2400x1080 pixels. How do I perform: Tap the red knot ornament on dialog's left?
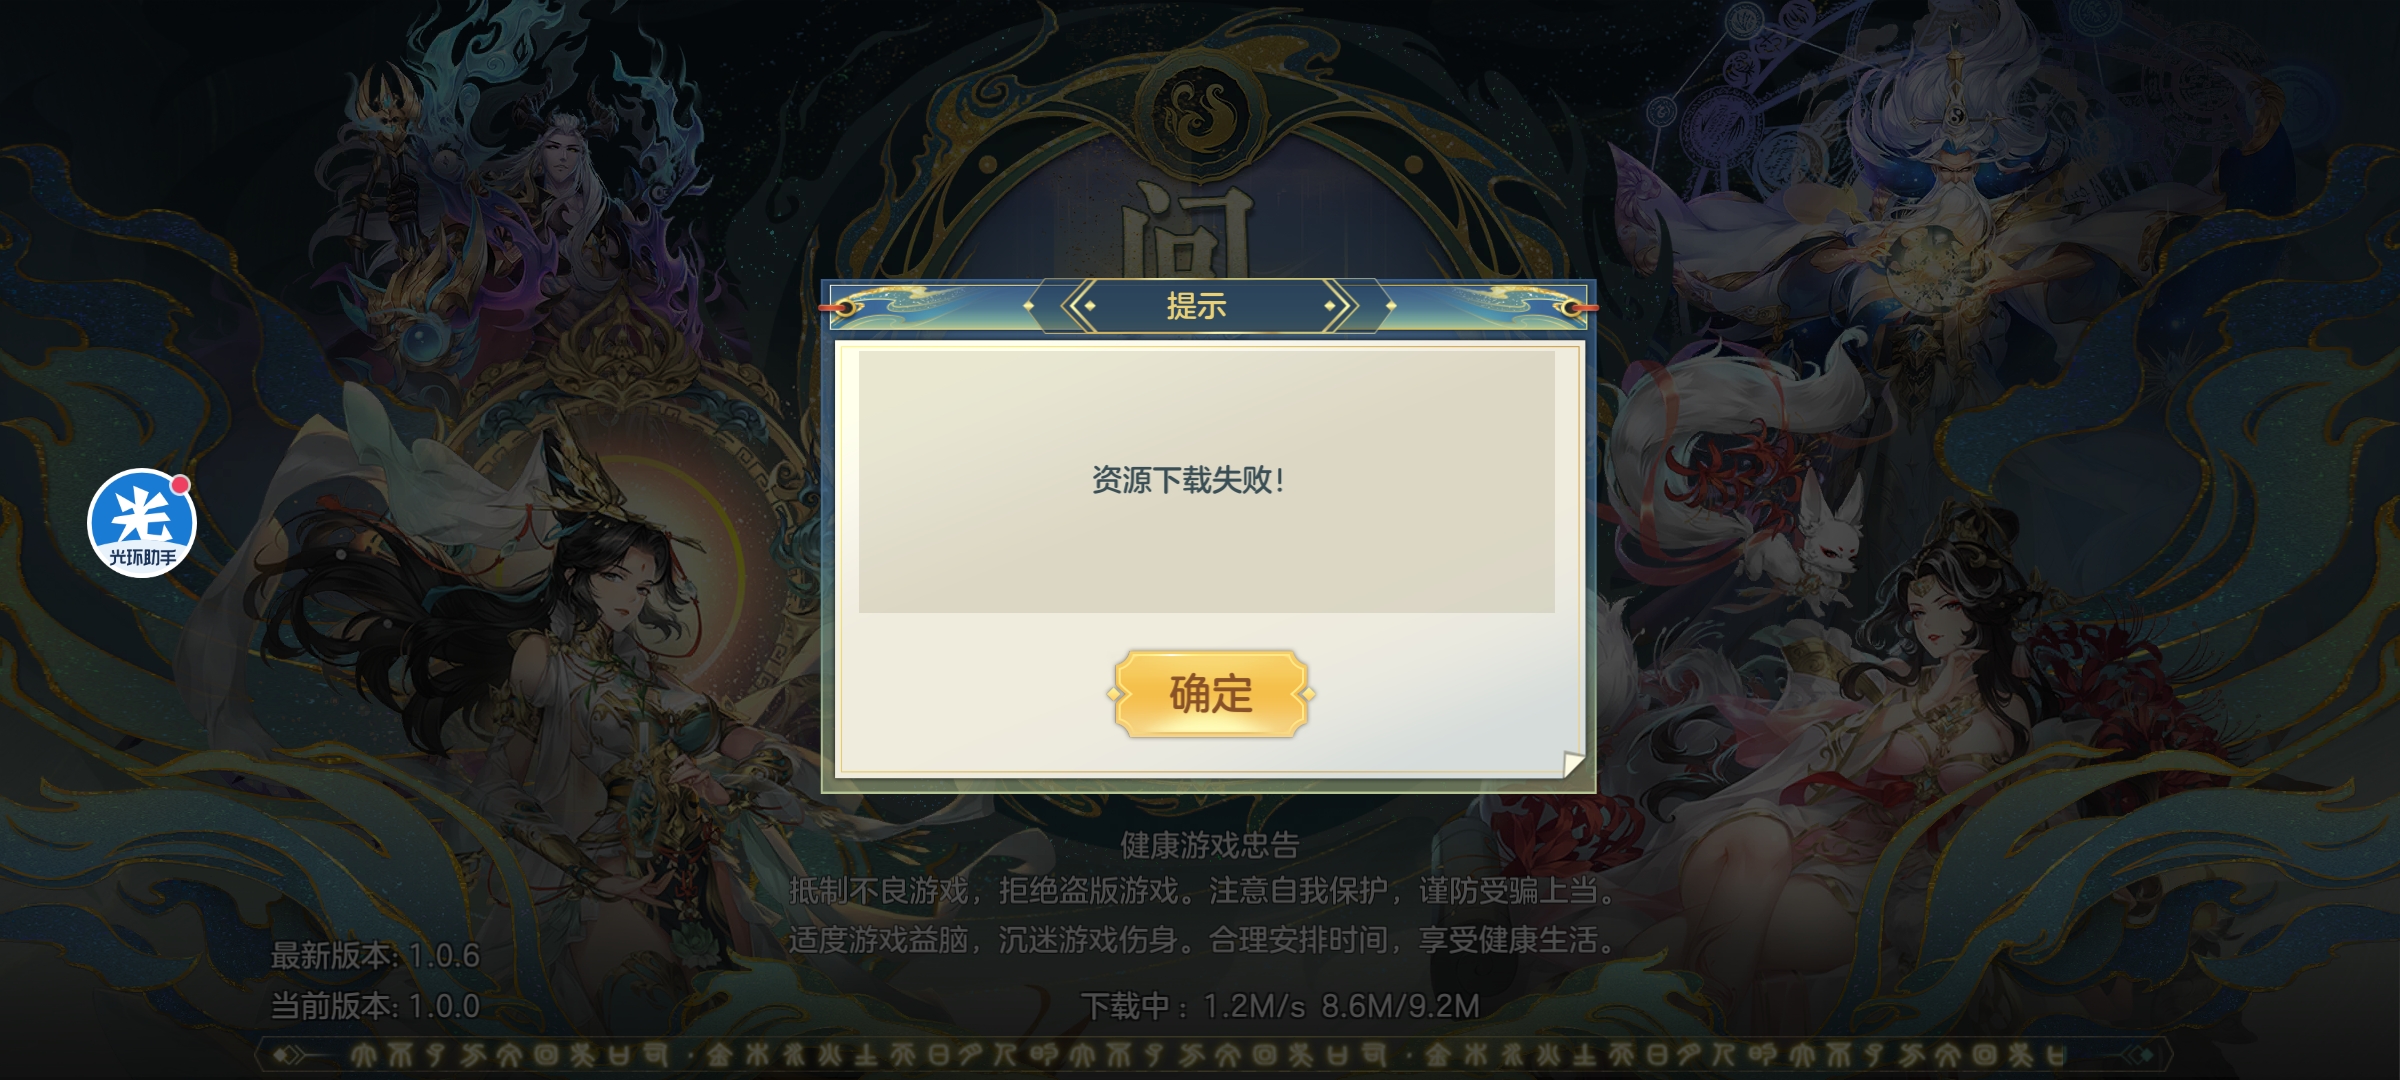point(842,307)
